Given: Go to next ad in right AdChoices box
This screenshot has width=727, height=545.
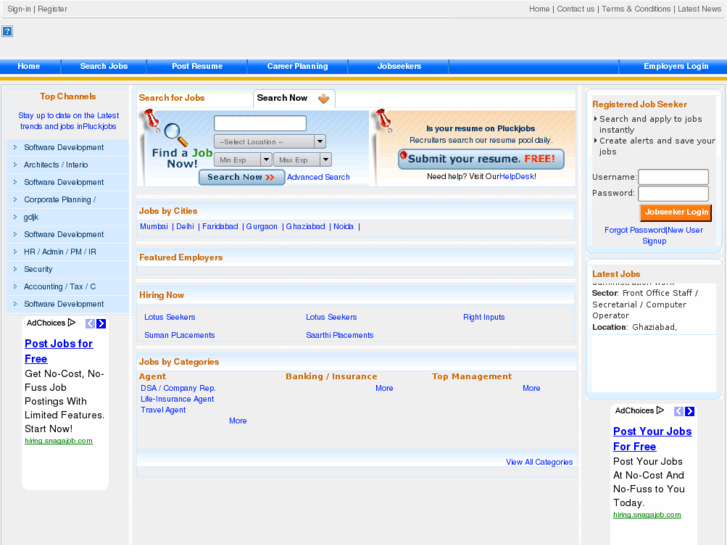Looking at the screenshot, I should pyautogui.click(x=690, y=411).
